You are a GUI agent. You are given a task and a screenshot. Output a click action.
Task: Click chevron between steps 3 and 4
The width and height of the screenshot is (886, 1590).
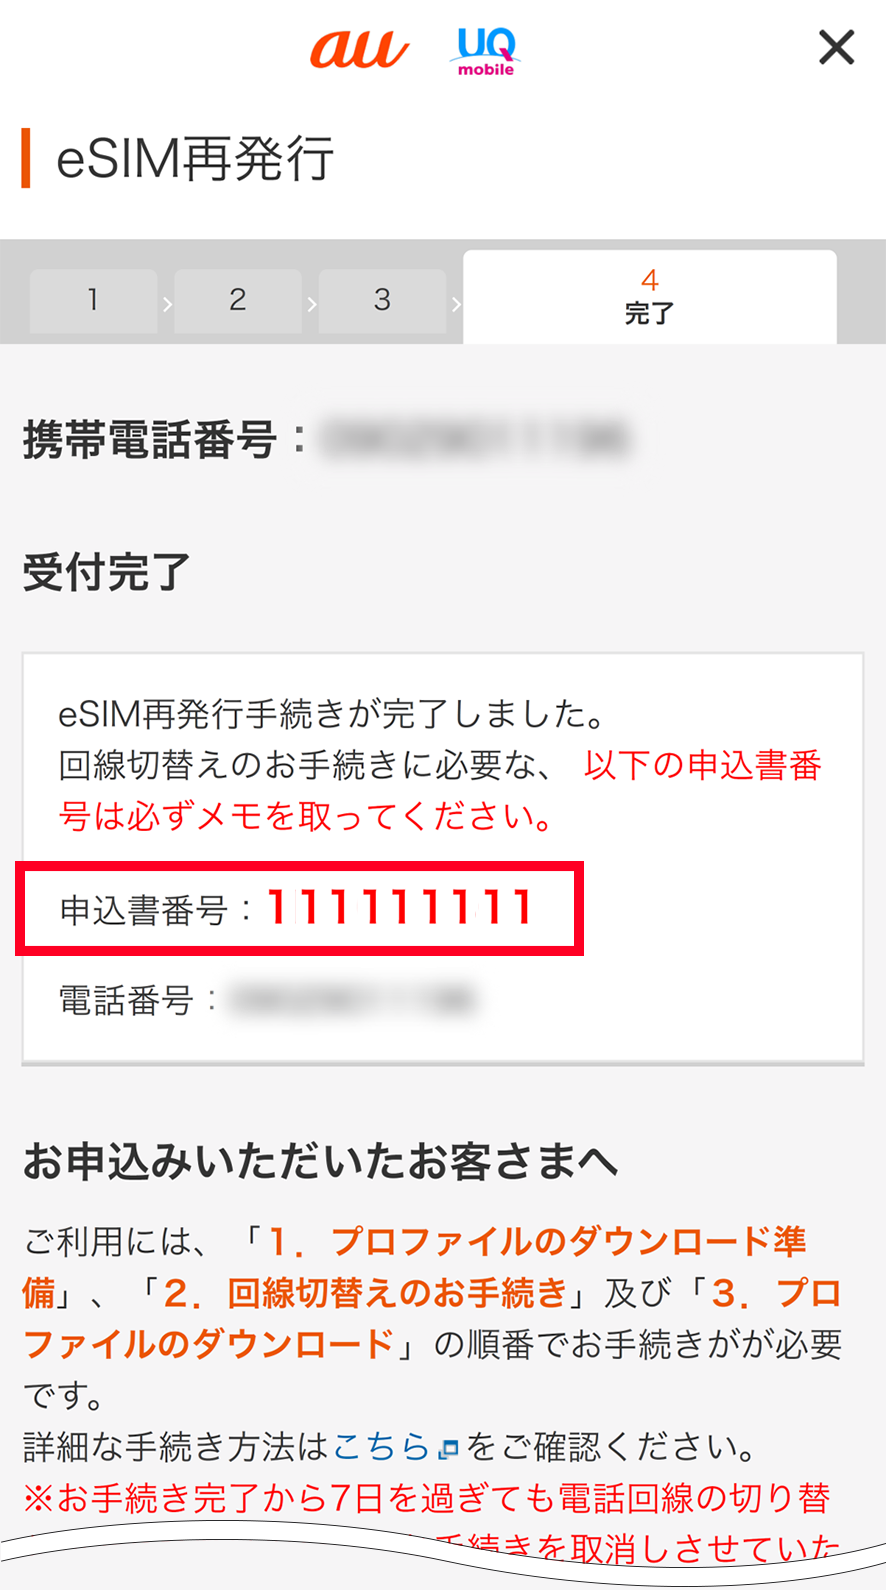pyautogui.click(x=456, y=303)
